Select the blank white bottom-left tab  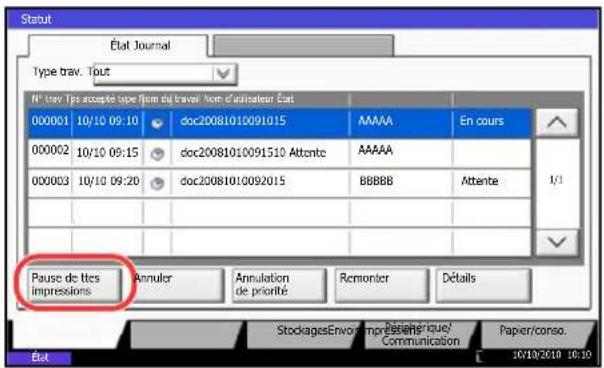pos(69,334)
